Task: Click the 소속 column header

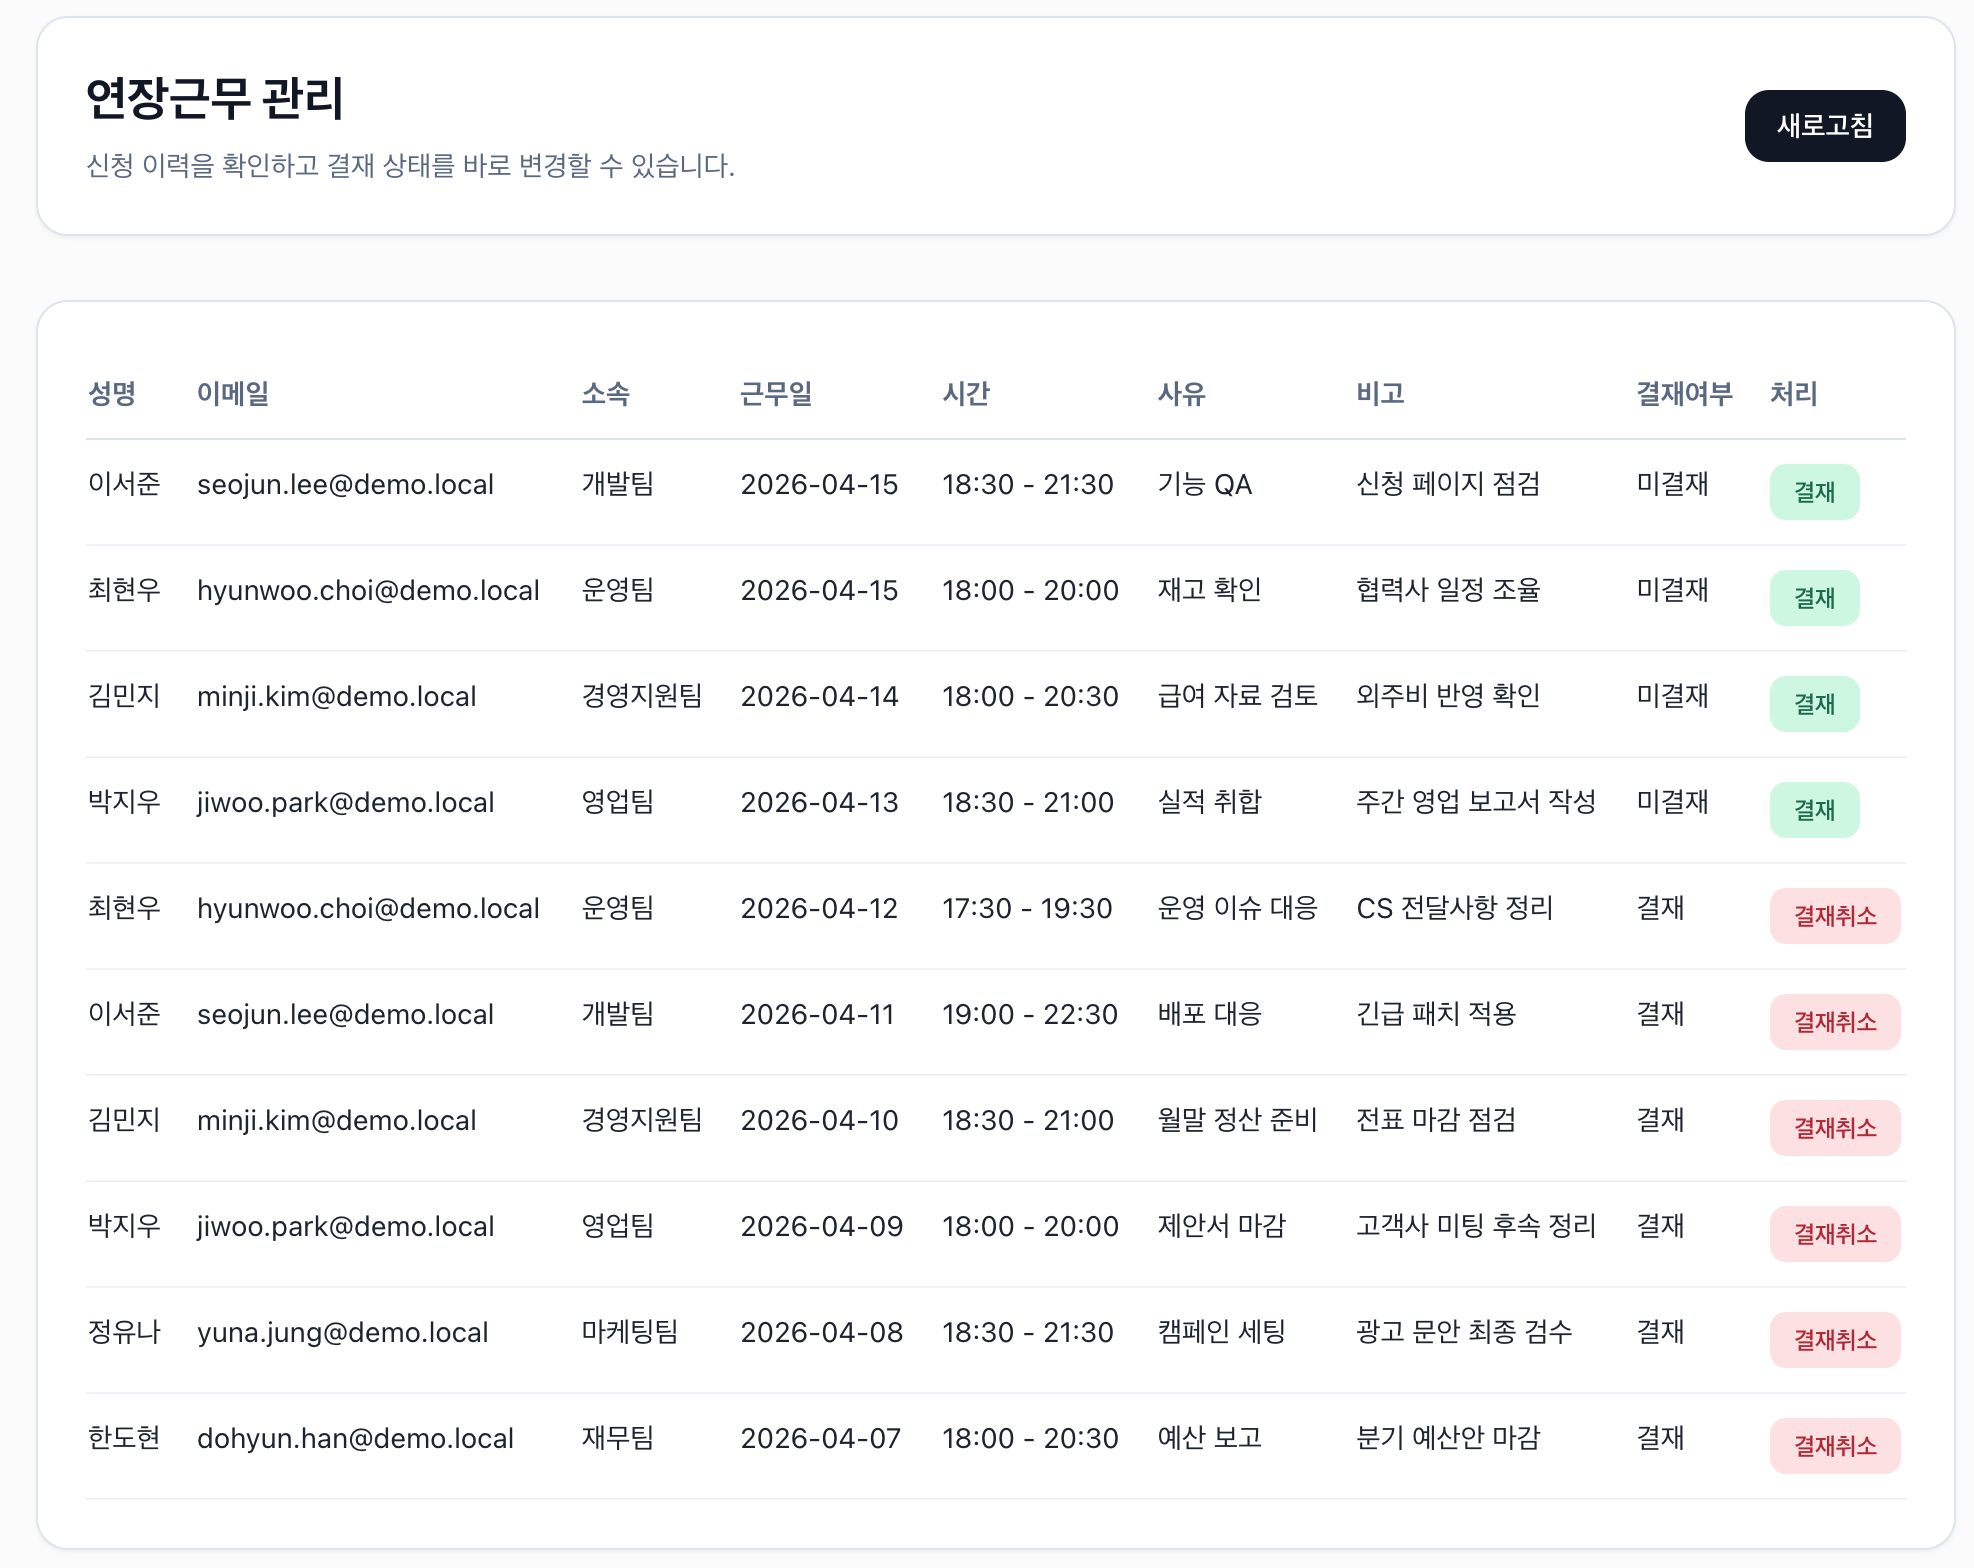Action: coord(605,394)
